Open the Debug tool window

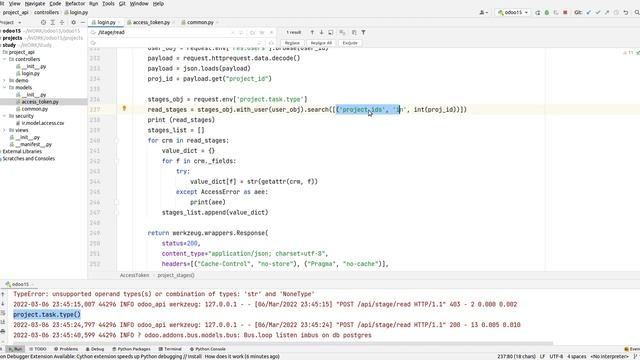(95, 349)
